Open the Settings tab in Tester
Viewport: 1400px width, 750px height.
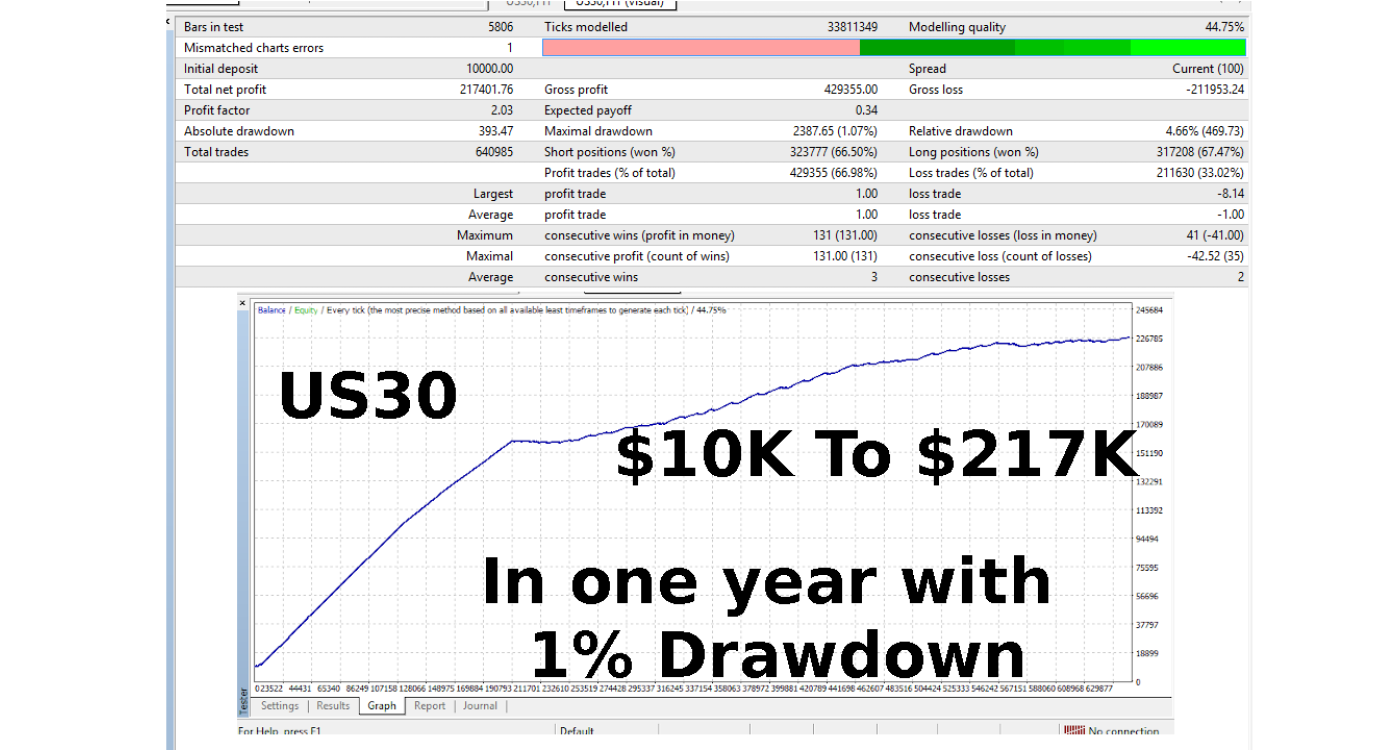[x=279, y=706]
